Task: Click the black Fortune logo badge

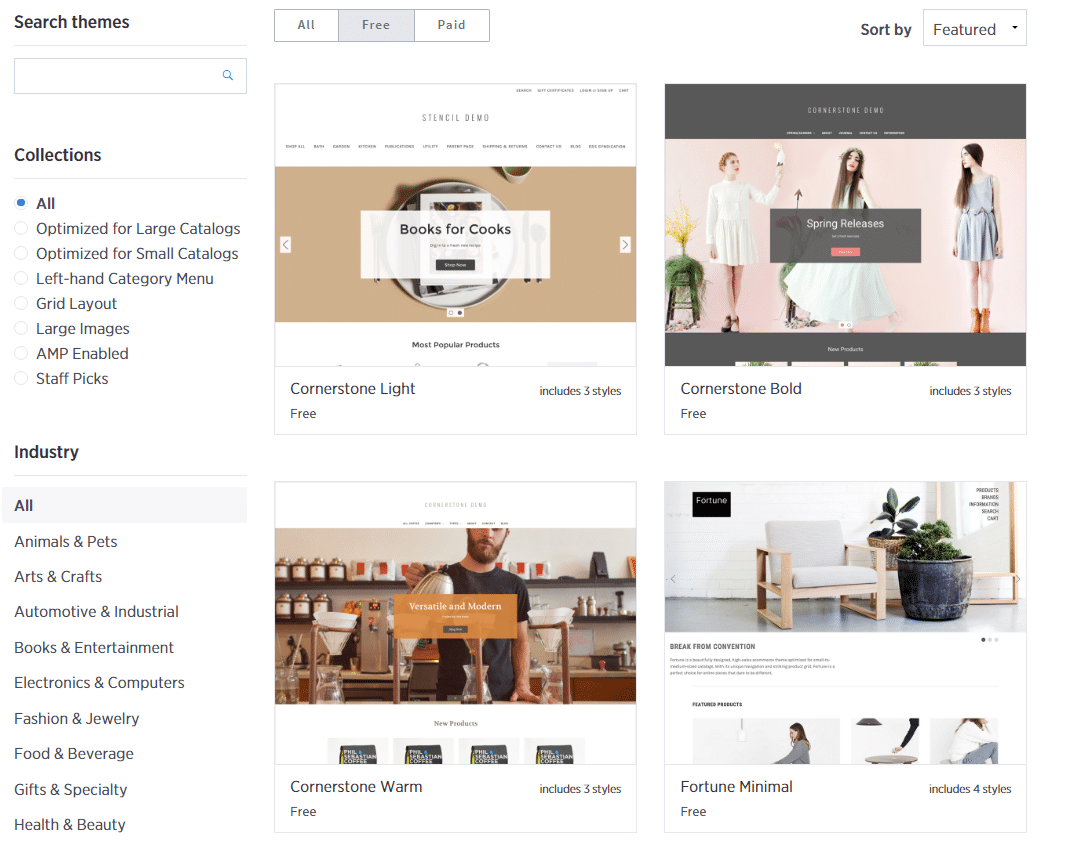Action: click(711, 502)
